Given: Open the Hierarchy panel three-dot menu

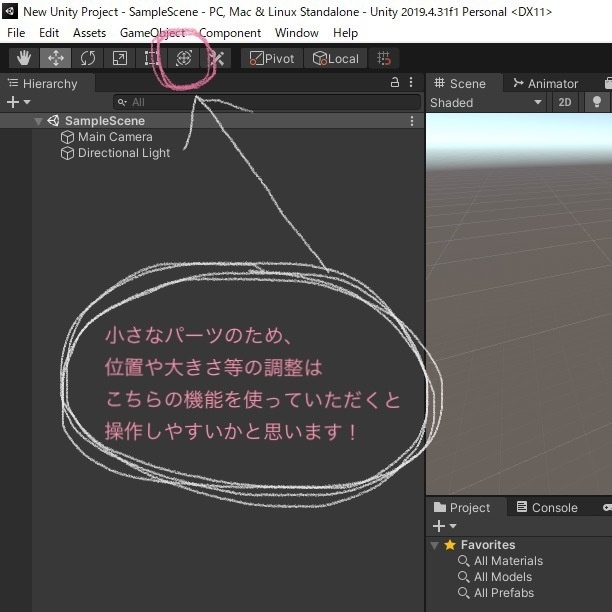Looking at the screenshot, I should 411,82.
